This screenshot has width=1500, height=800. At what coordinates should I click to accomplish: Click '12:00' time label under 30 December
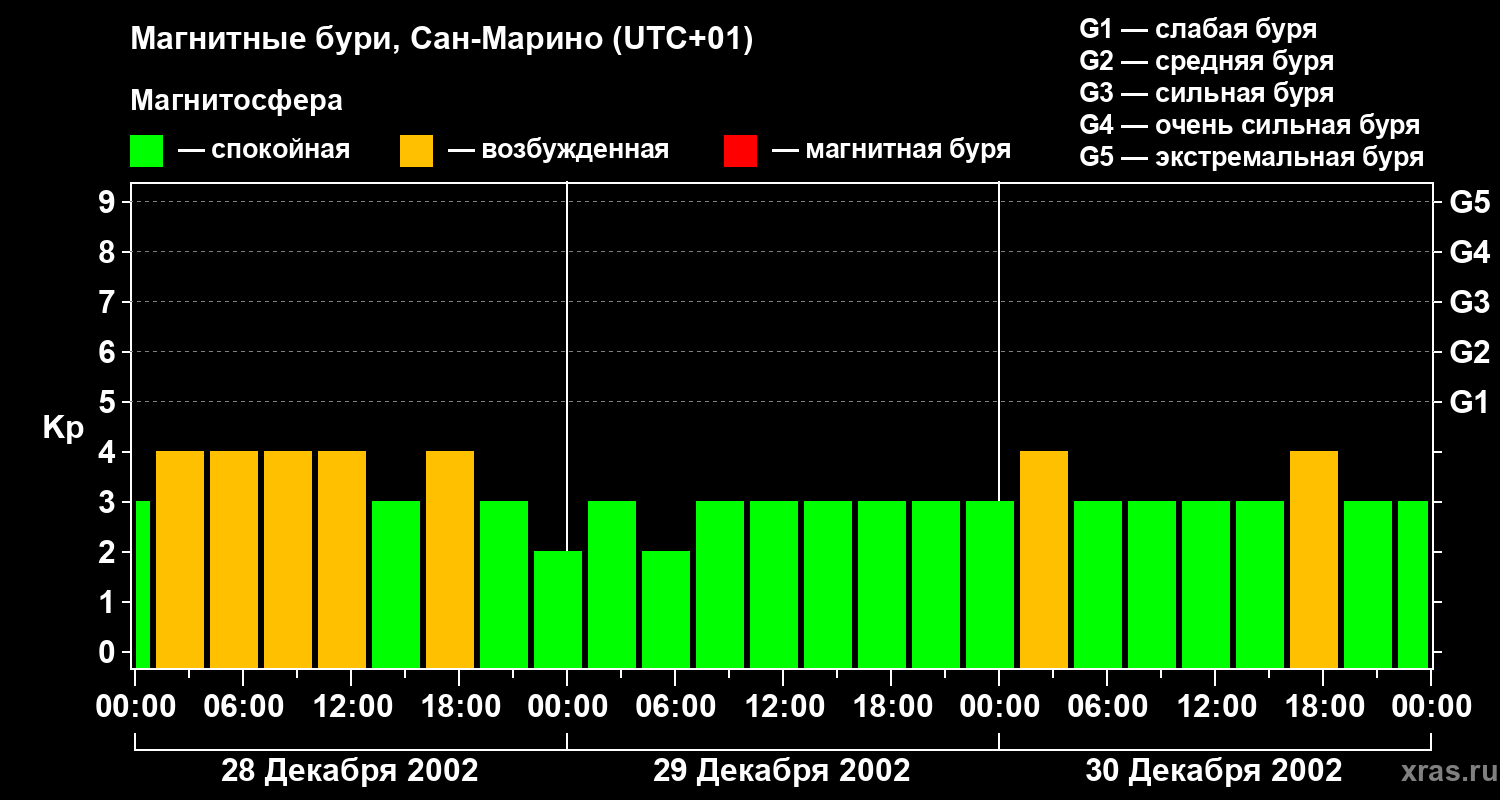coord(1216,706)
